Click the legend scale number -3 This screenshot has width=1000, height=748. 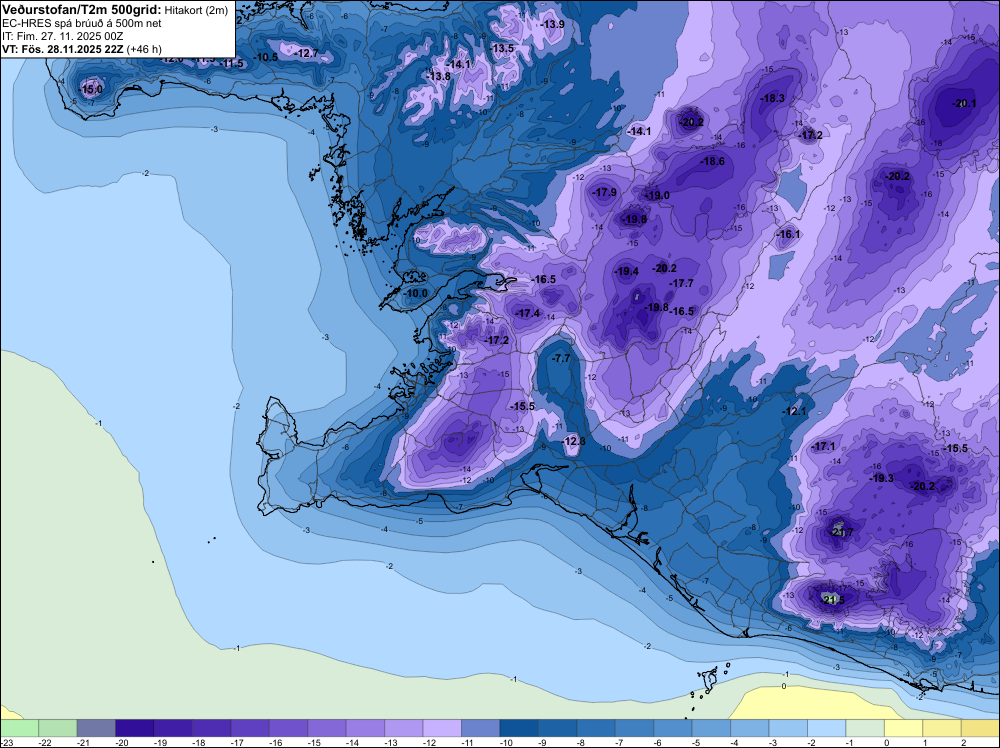click(772, 742)
